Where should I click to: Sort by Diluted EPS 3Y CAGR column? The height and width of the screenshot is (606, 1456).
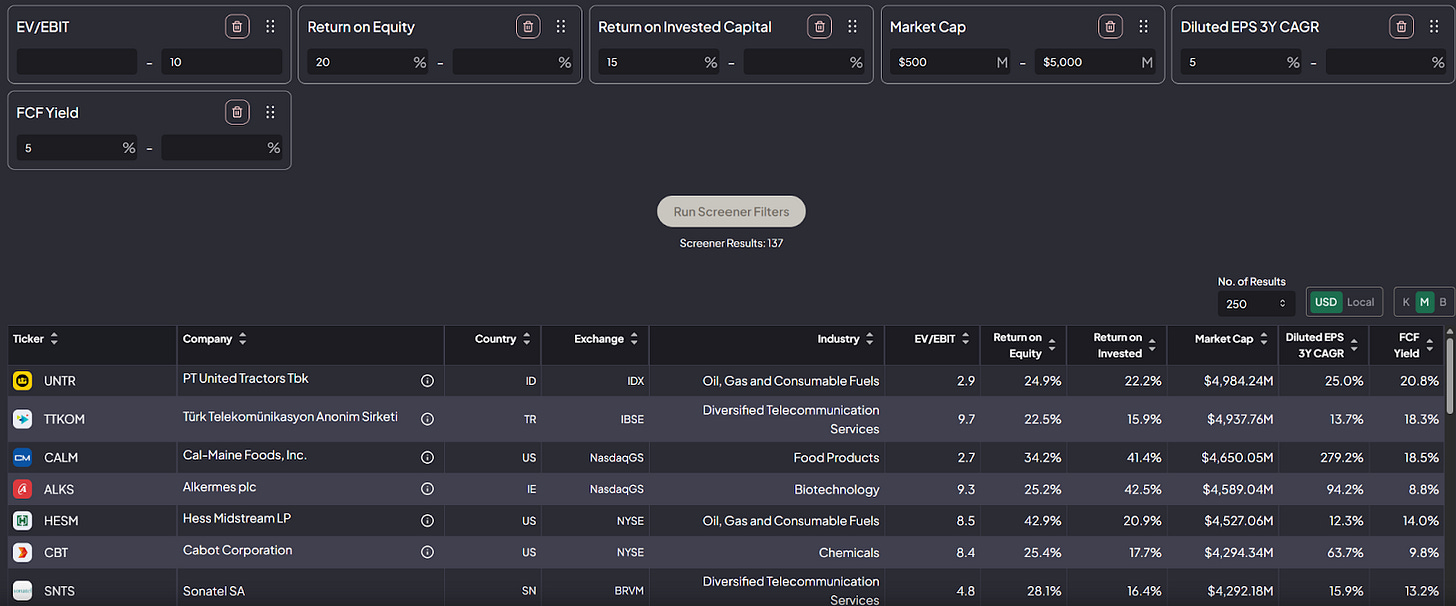coord(1354,345)
